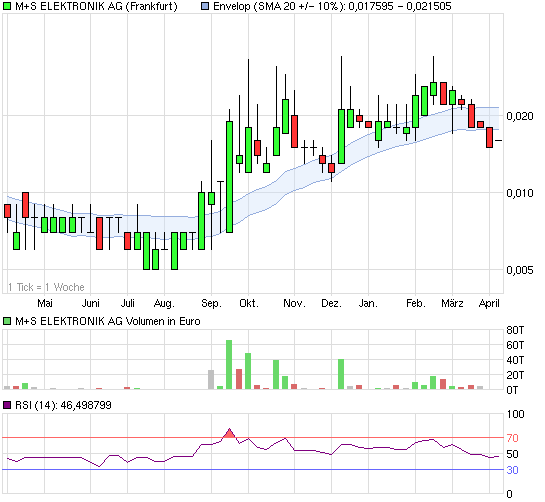Viewport: 545px width, 502px height.
Task: Click the 20T volume axis label
Action: point(515,375)
